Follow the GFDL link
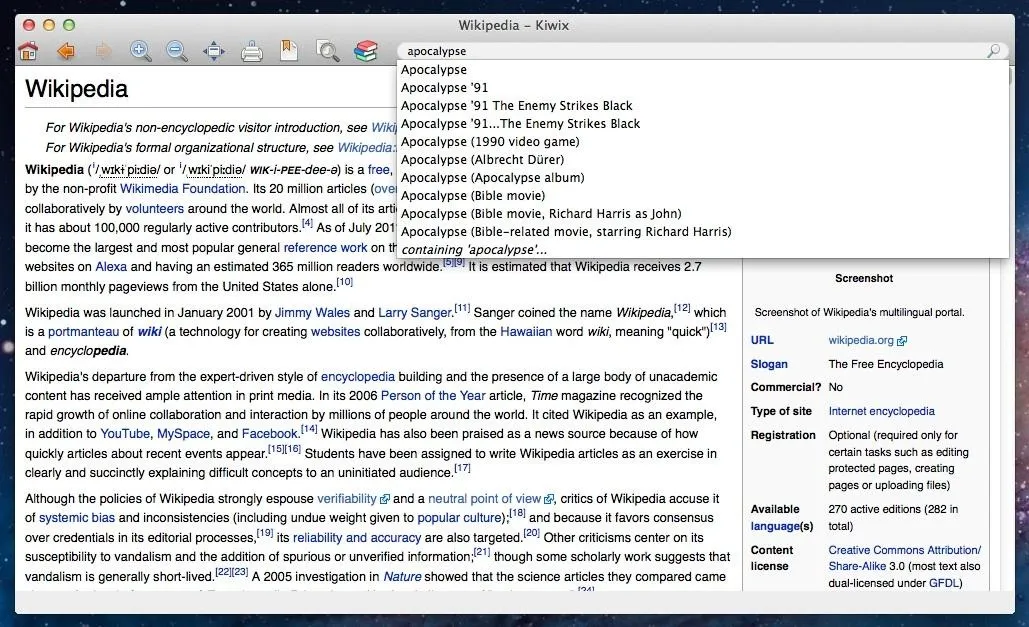The width and height of the screenshot is (1029, 627). tap(943, 583)
